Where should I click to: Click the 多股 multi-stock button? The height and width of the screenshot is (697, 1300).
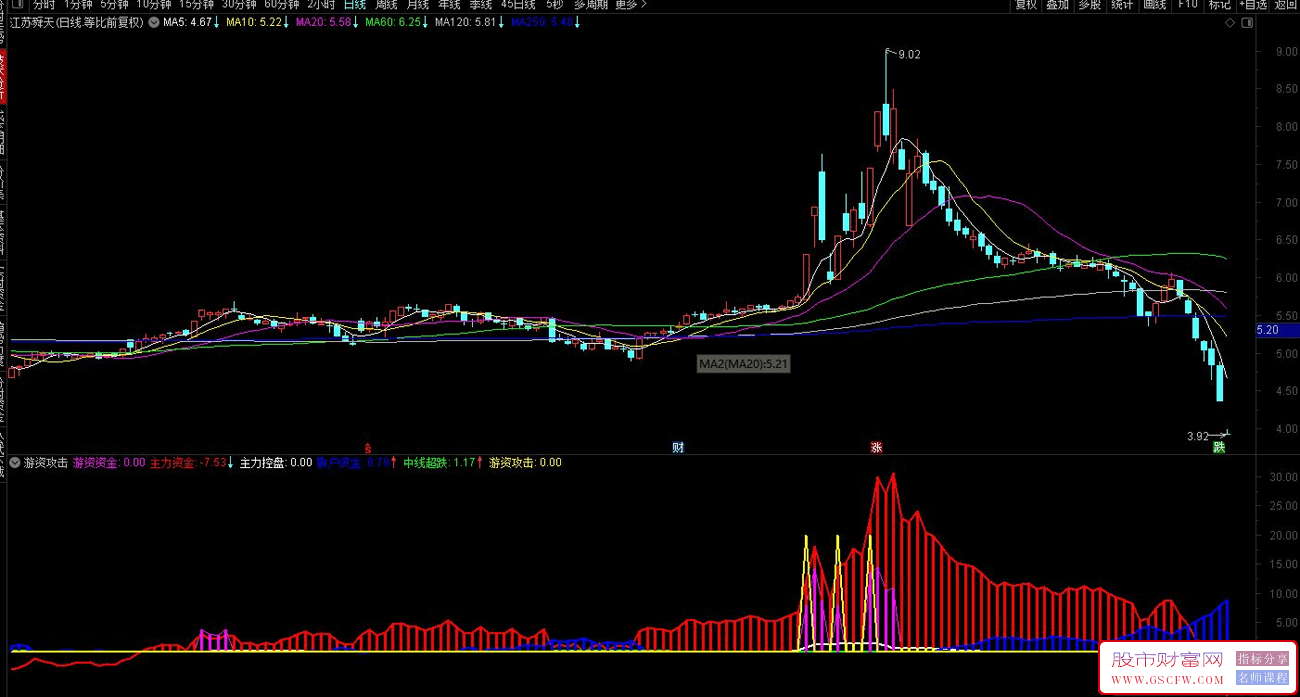tap(1089, 4)
